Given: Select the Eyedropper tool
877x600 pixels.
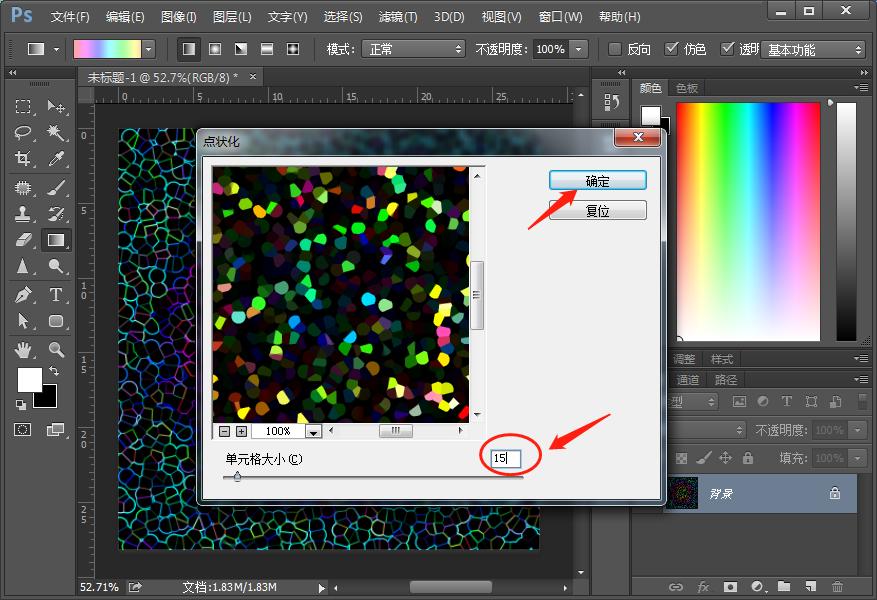Looking at the screenshot, I should [56, 160].
